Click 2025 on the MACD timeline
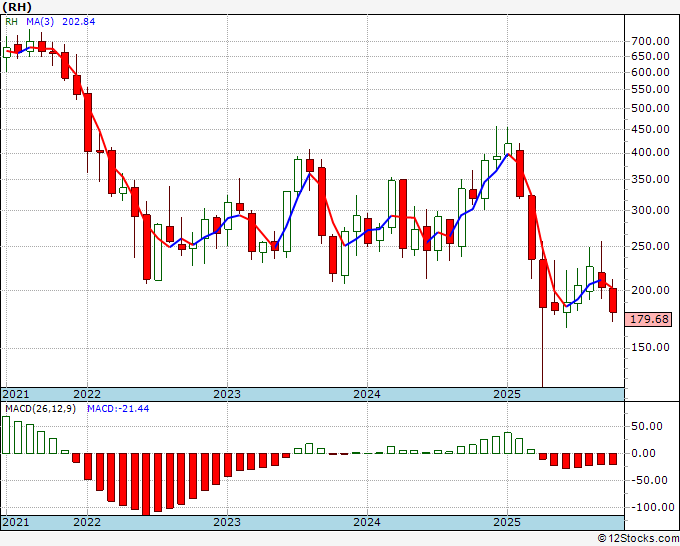 coord(507,522)
